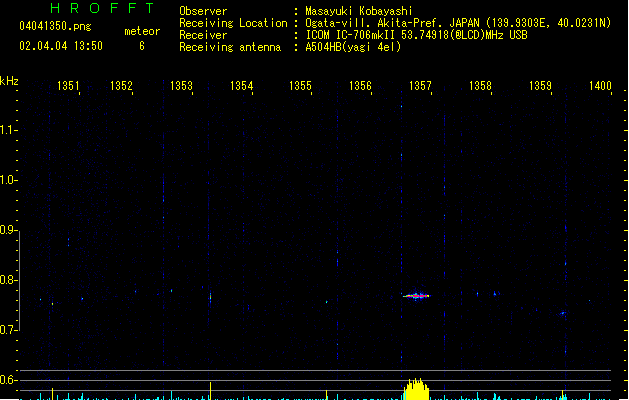
Task: Click the Receiving antenna label
Action: 230,47
